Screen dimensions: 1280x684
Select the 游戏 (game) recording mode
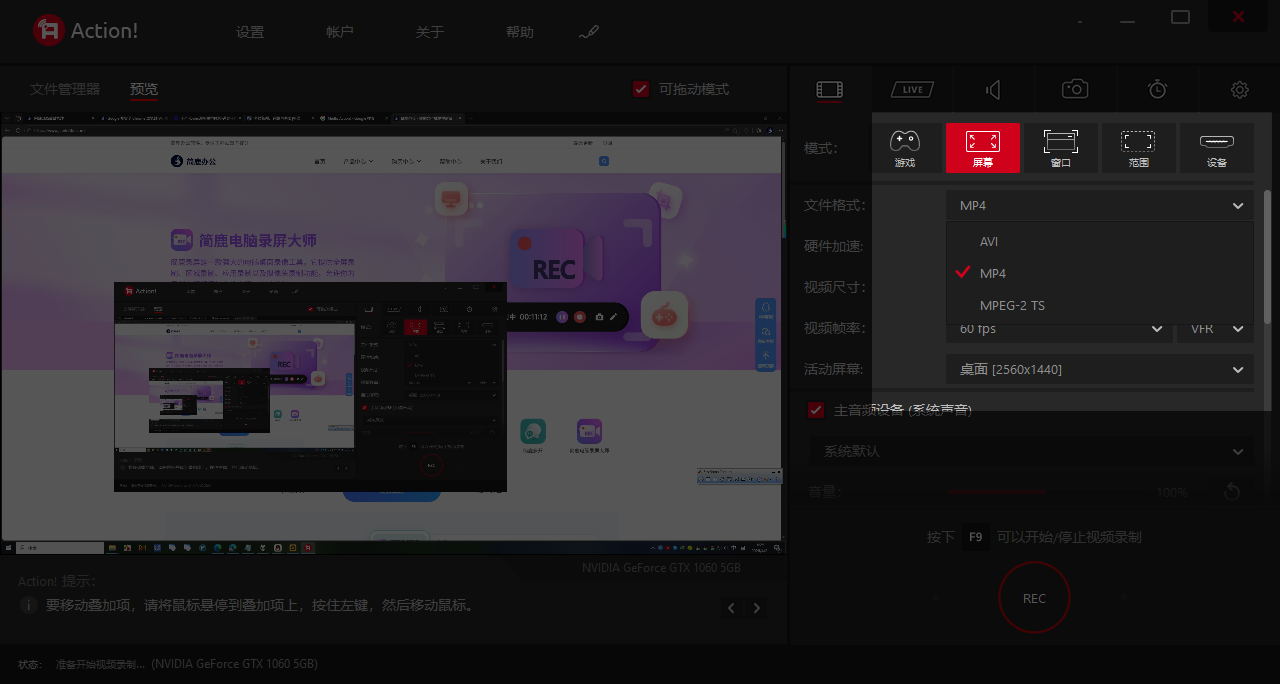click(904, 148)
